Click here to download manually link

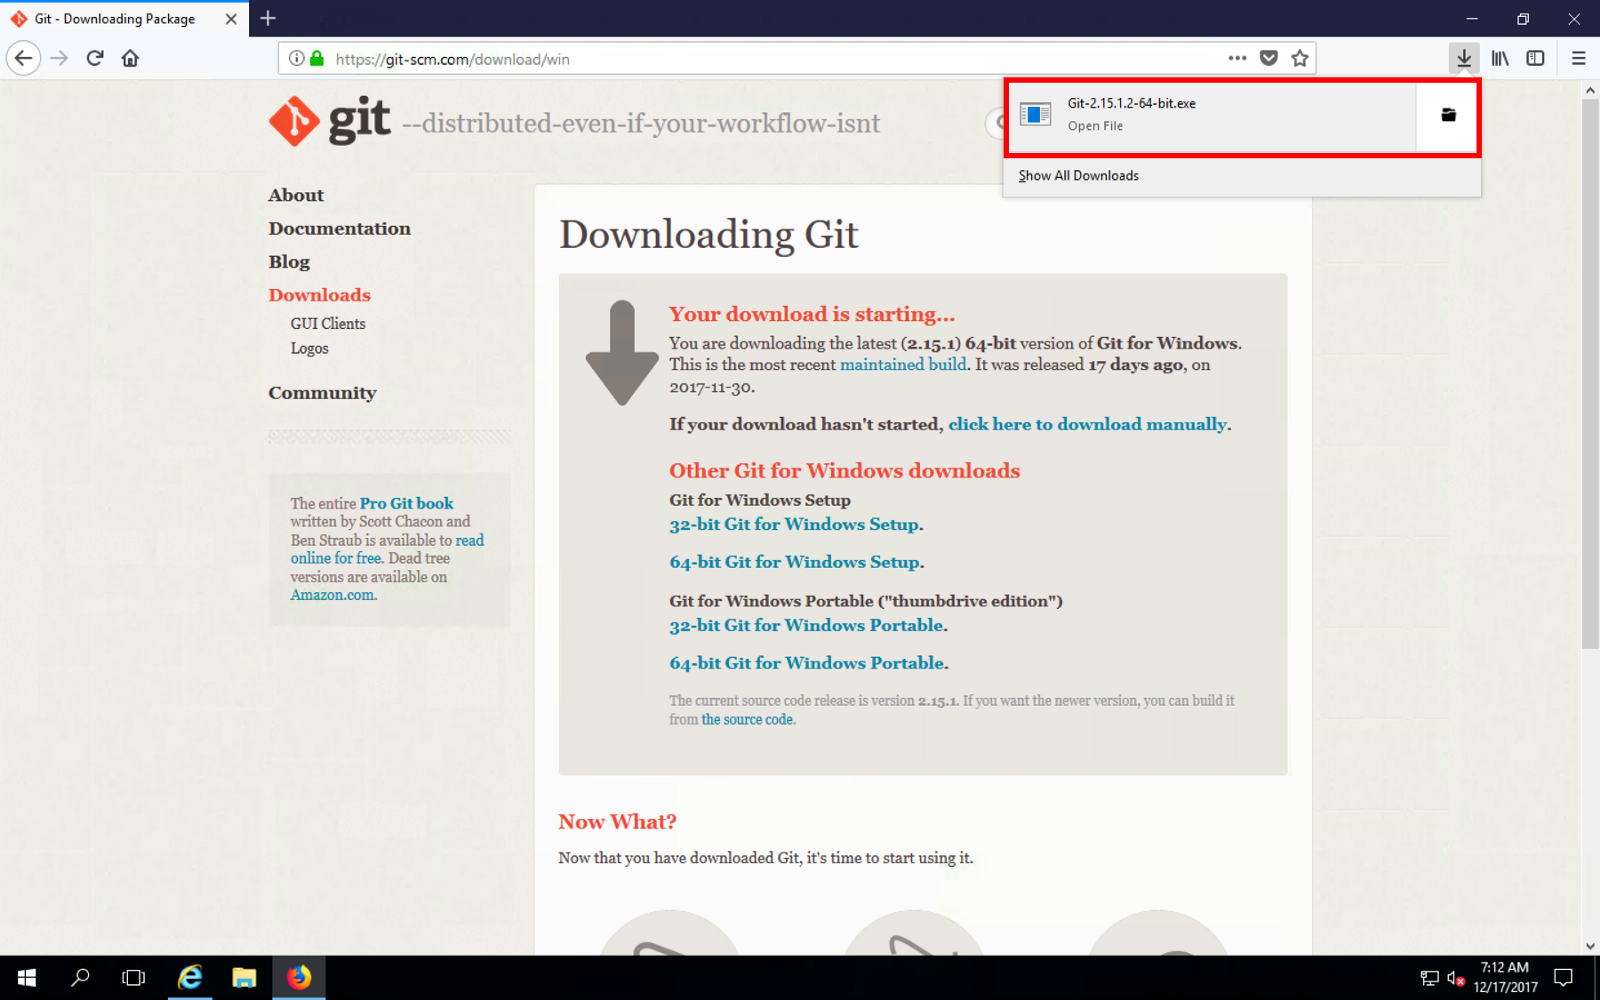click(1087, 424)
